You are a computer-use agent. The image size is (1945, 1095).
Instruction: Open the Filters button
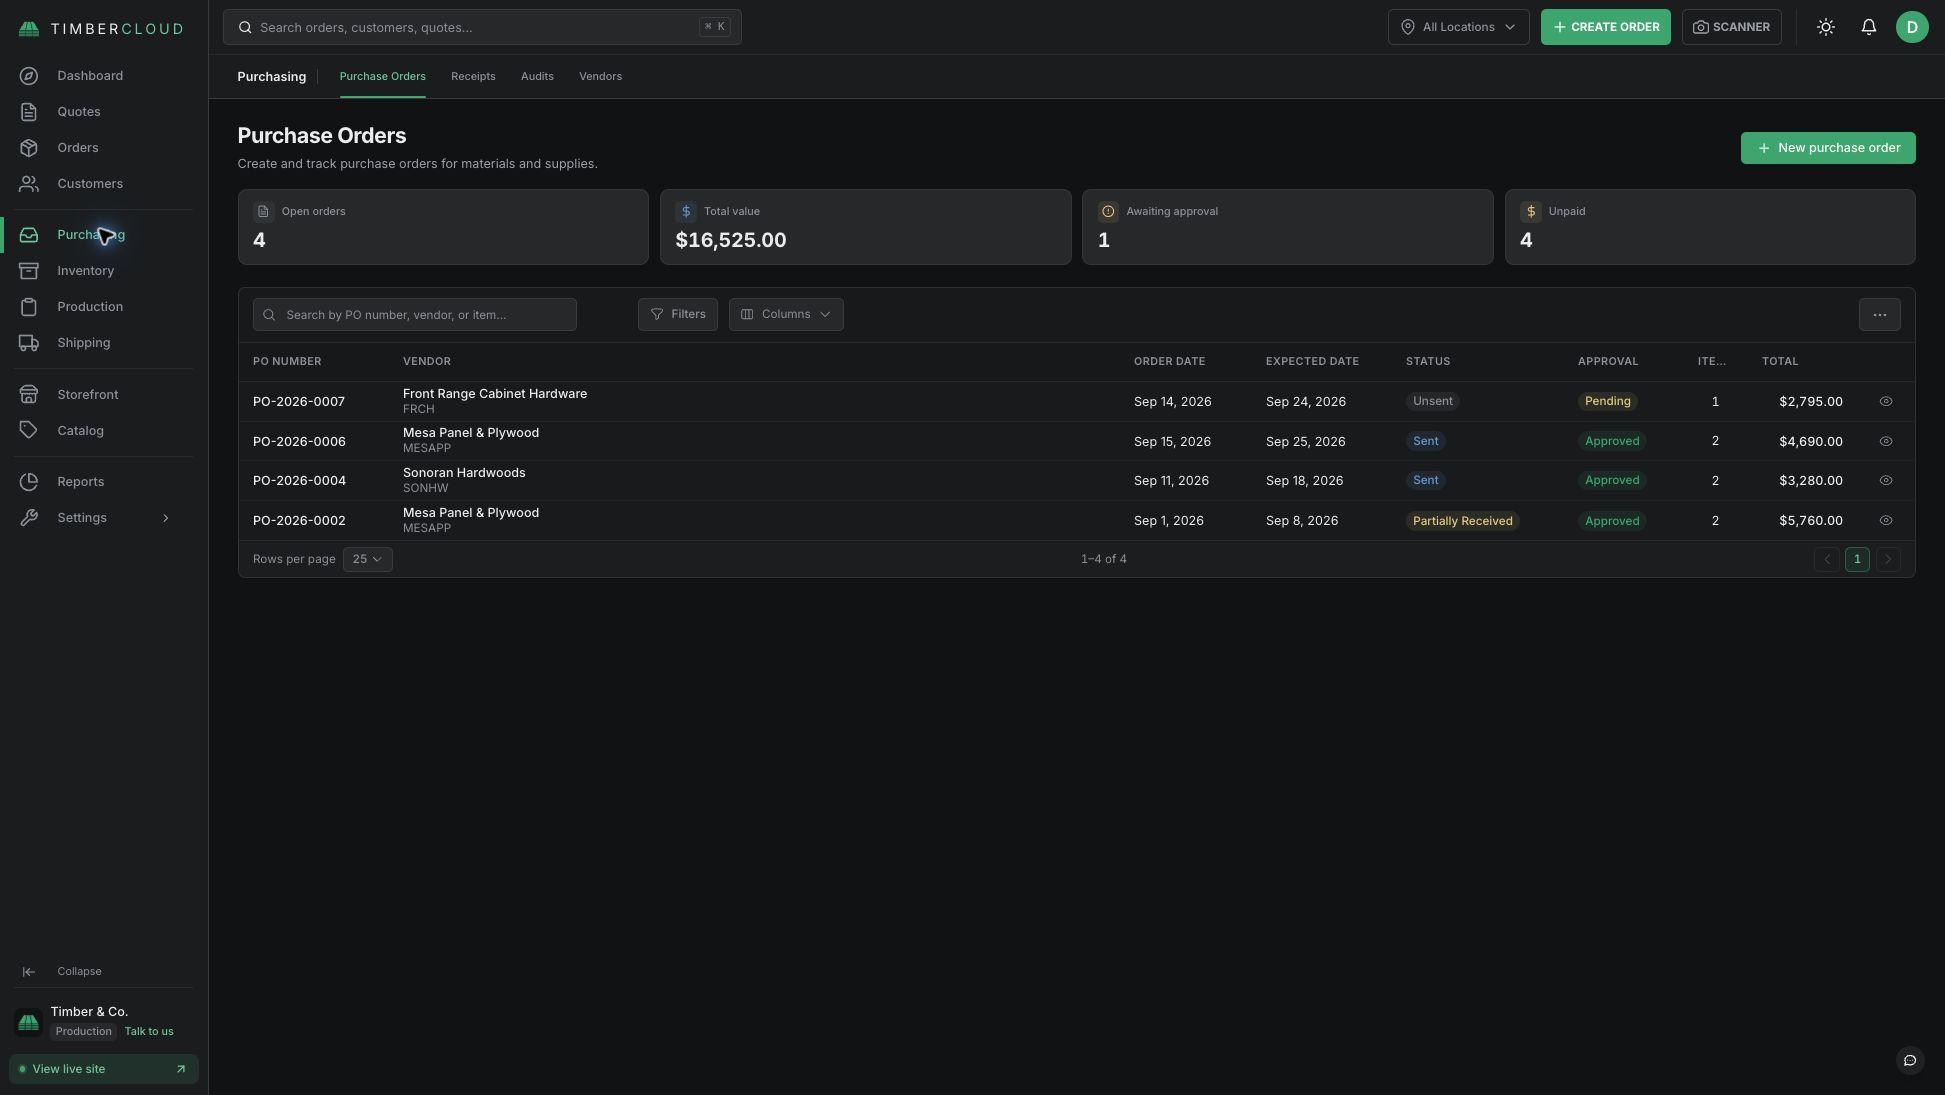678,314
